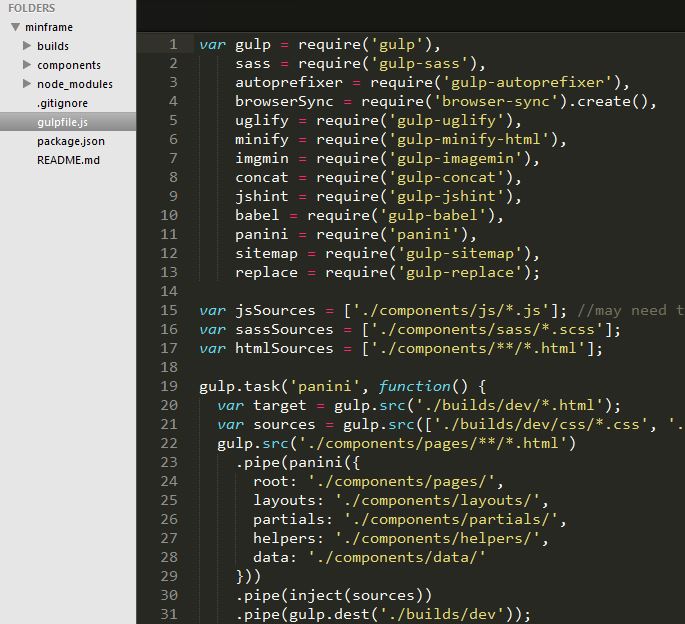Click the 'gulp-babel' string
Viewport: 685px width, 624px height.
(x=433, y=215)
